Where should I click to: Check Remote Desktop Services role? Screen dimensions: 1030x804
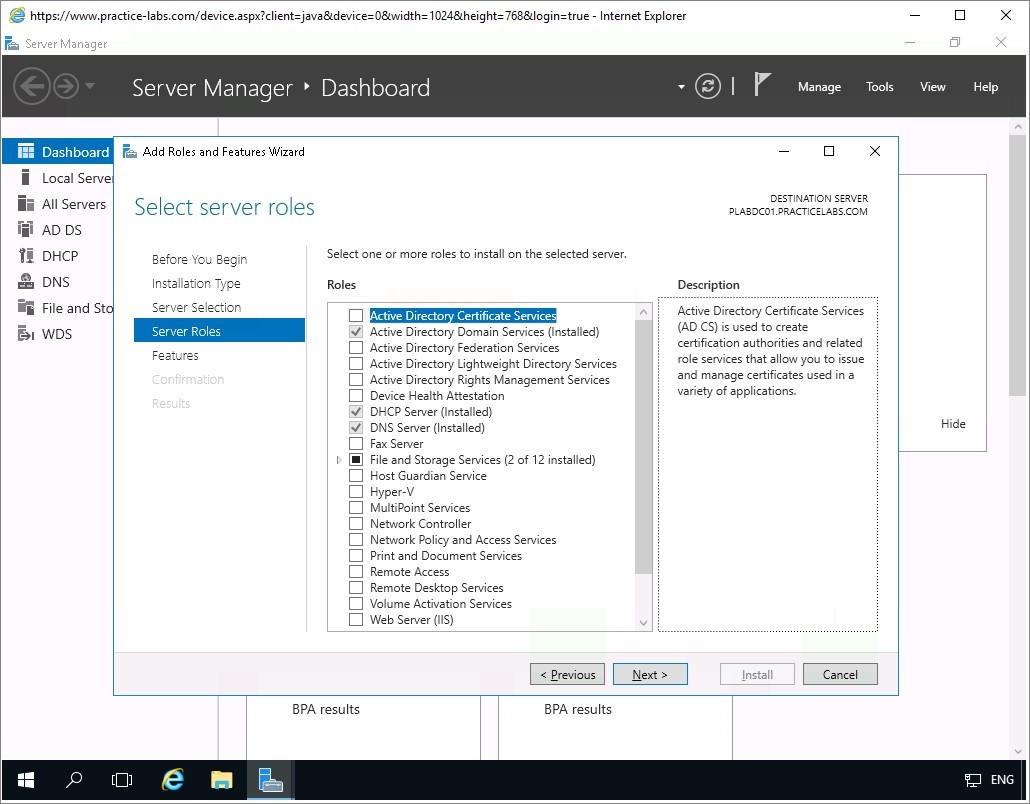coord(356,587)
